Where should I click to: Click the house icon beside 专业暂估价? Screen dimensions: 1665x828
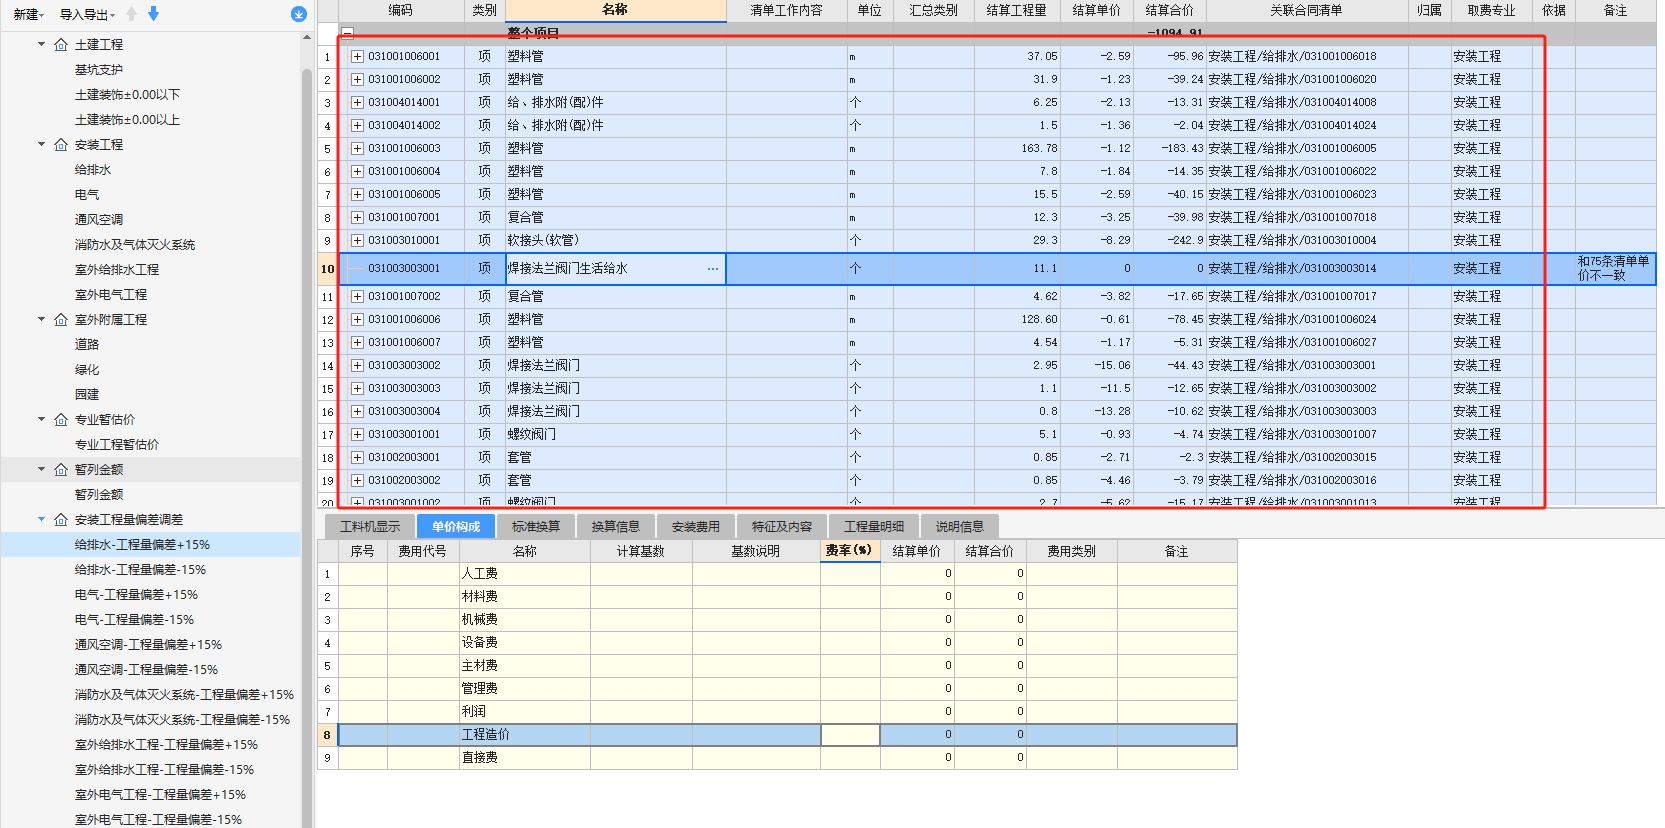tap(61, 419)
